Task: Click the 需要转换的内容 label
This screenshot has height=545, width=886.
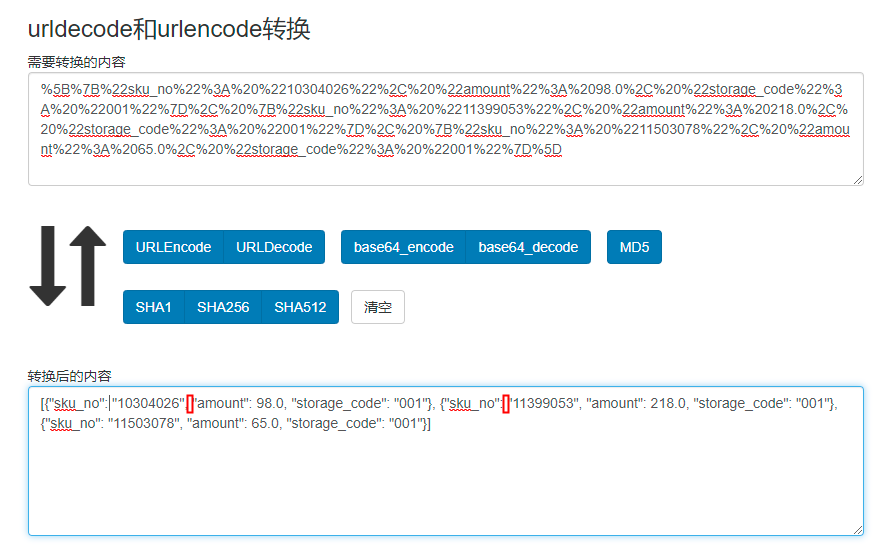Action: 76,62
